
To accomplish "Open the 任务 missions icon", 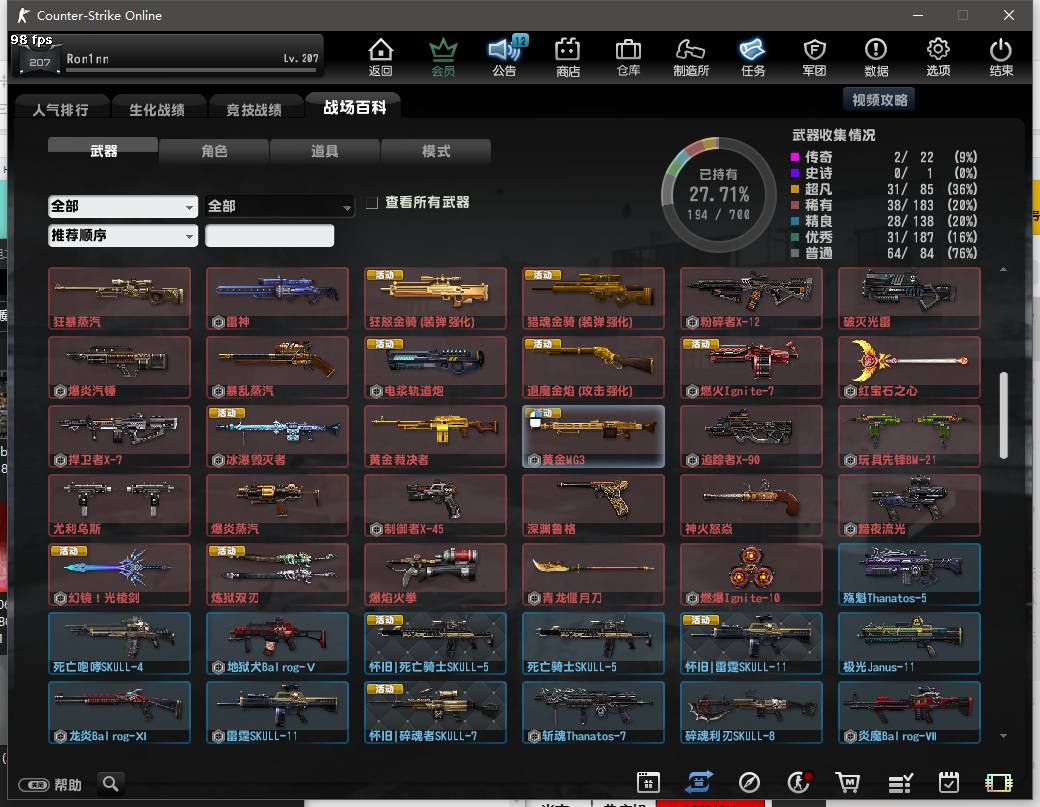I will (753, 56).
